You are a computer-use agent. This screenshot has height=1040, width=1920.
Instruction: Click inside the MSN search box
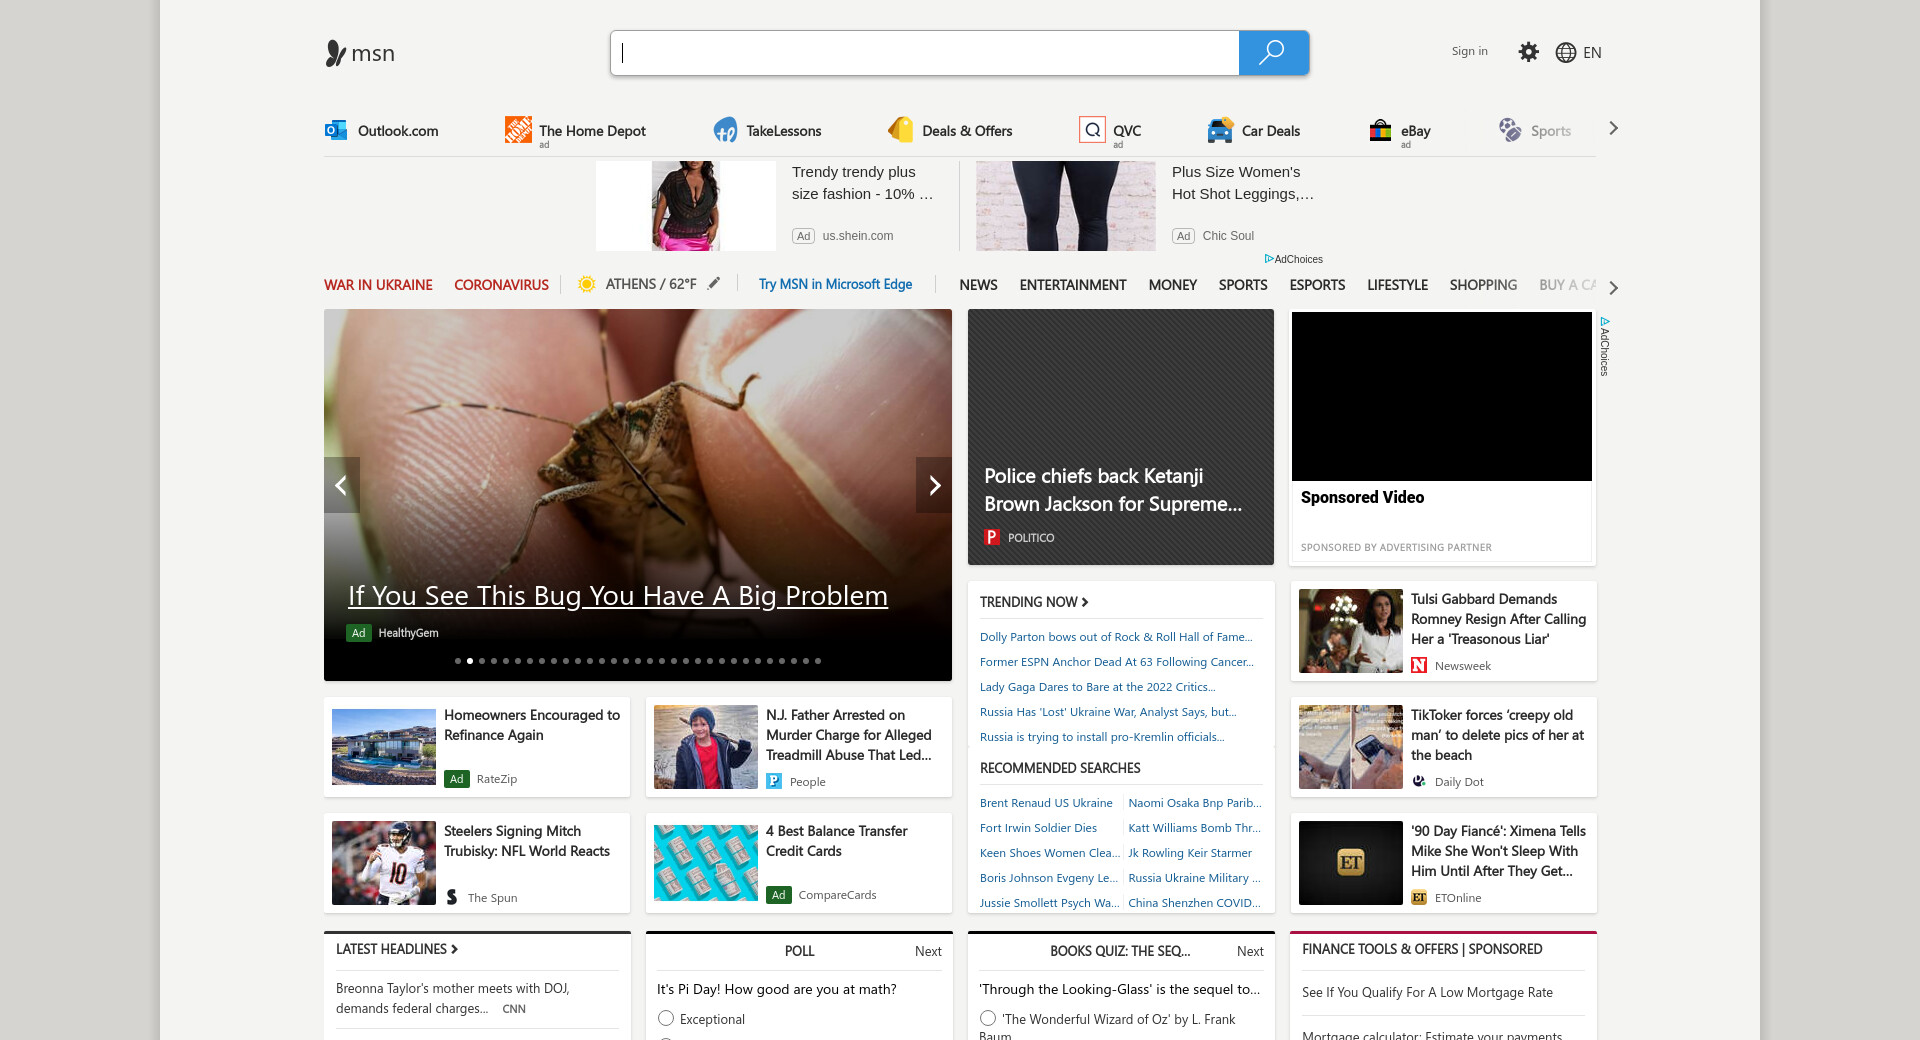point(925,53)
